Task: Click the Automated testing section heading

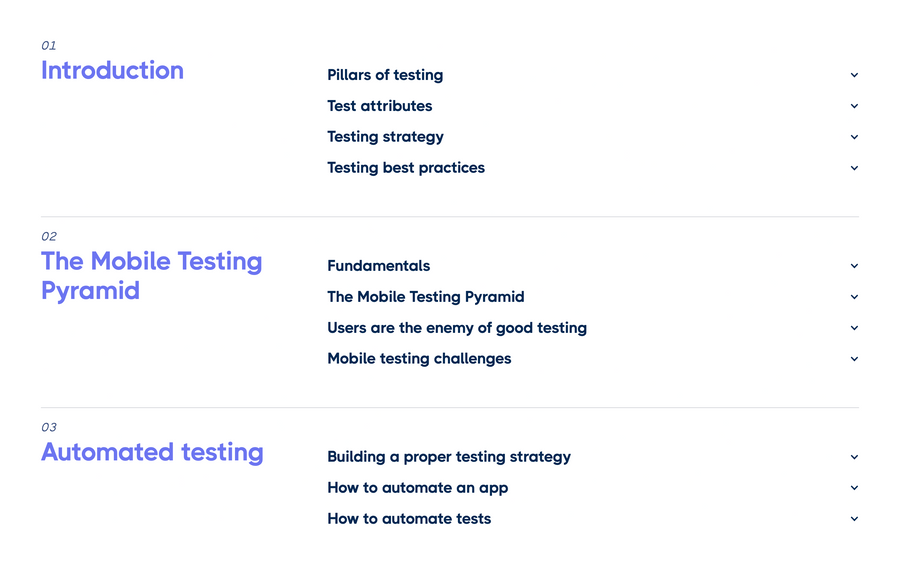Action: (x=152, y=452)
